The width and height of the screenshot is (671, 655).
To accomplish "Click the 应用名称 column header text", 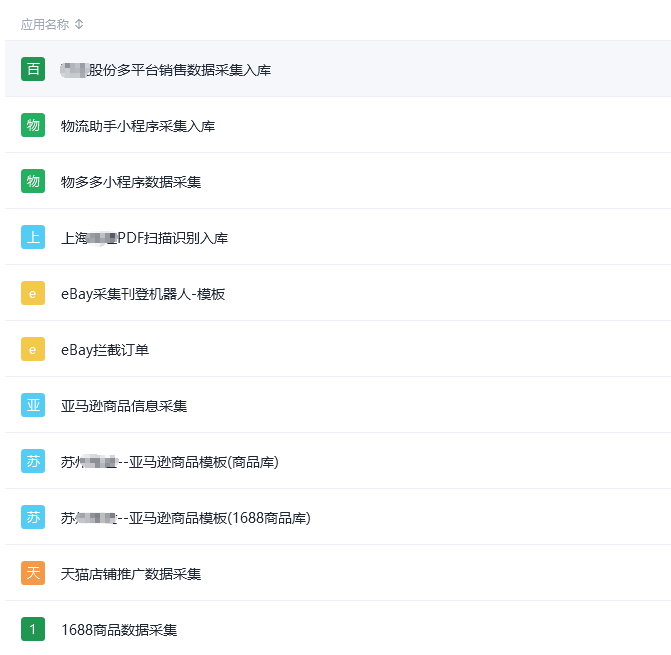I will click(x=45, y=24).
